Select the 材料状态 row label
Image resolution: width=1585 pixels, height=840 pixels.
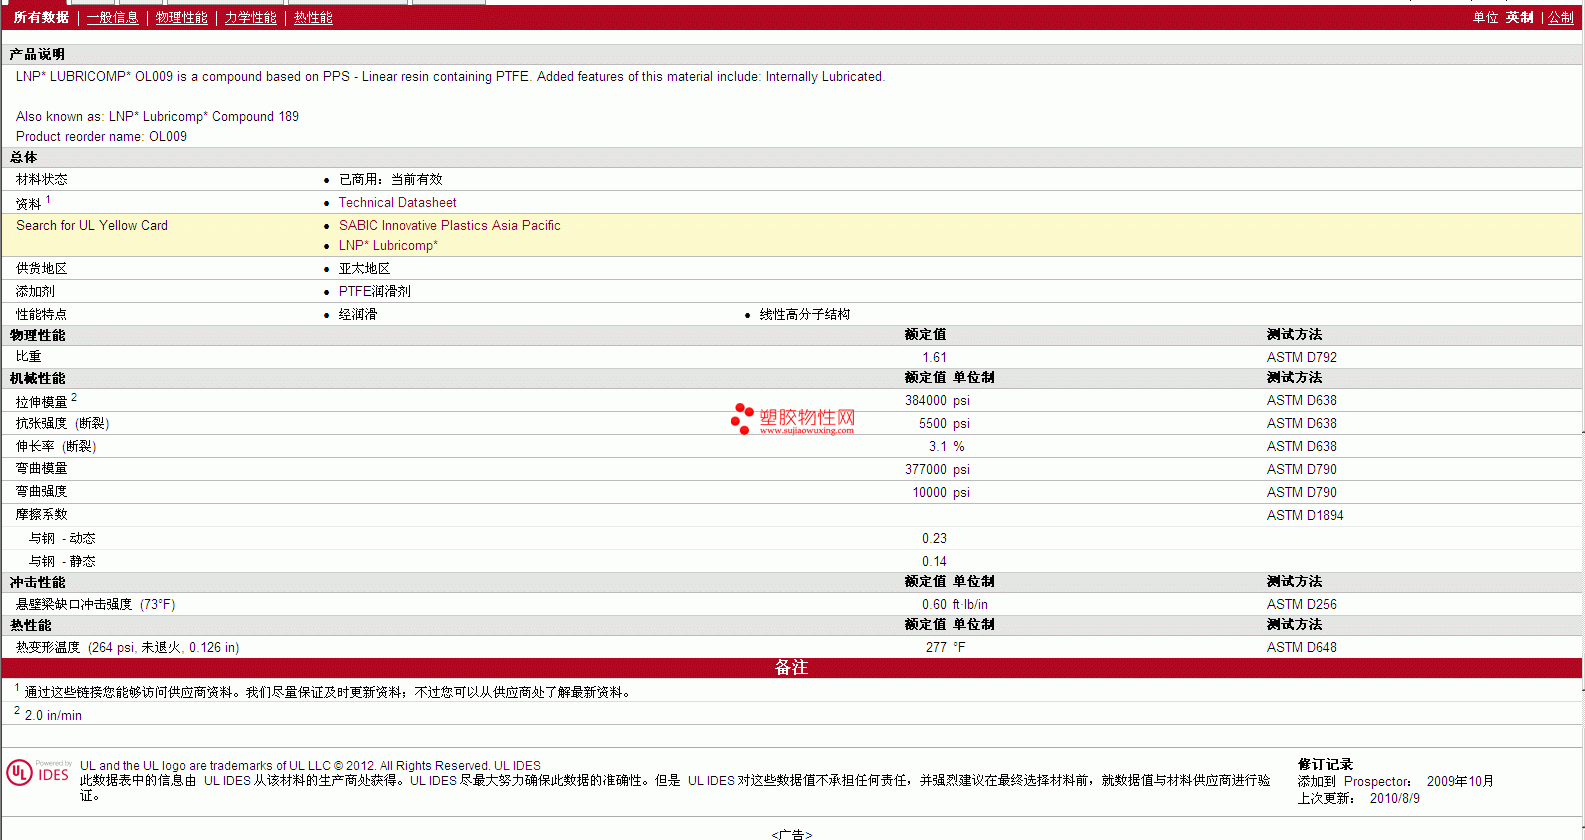tap(42, 180)
